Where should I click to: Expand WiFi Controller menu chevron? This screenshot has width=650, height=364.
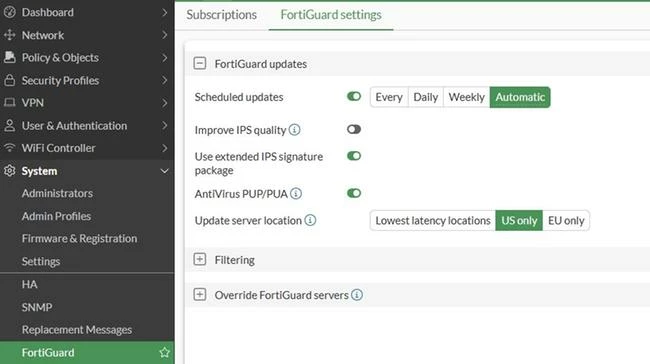point(165,148)
